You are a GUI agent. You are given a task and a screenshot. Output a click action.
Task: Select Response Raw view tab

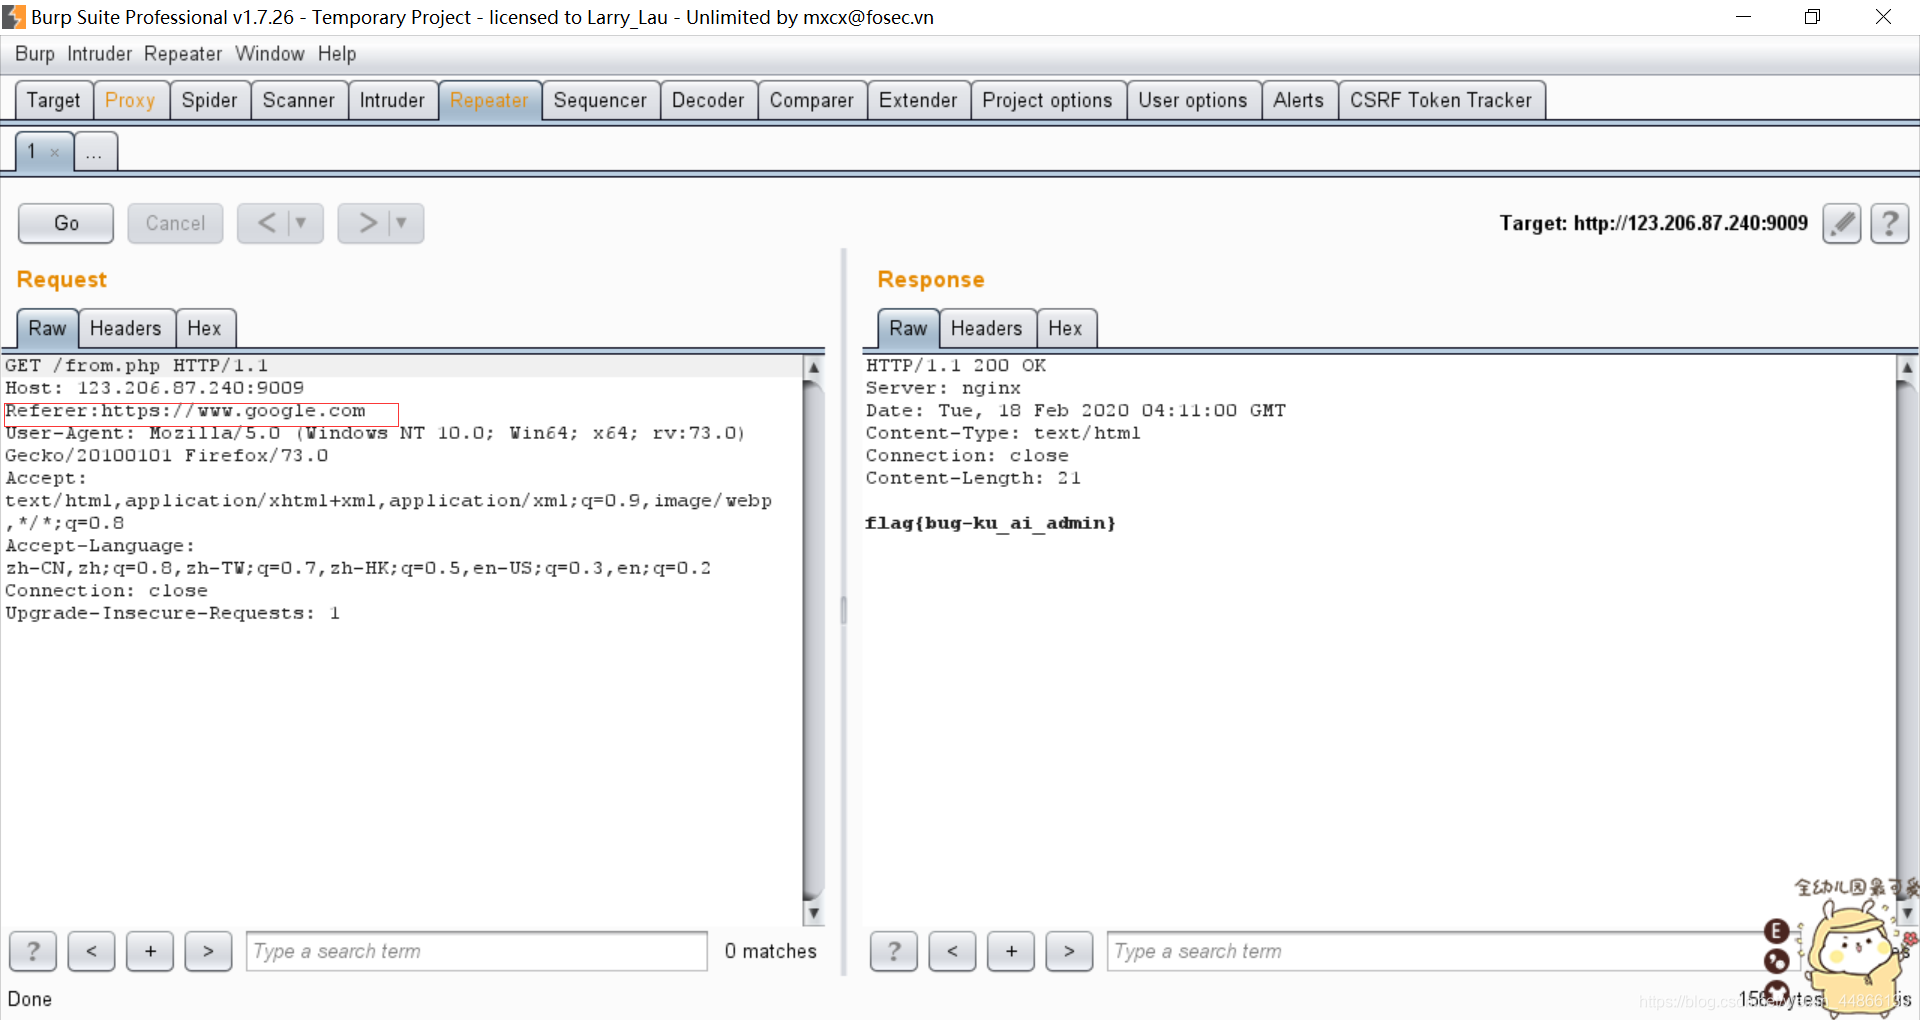click(908, 328)
